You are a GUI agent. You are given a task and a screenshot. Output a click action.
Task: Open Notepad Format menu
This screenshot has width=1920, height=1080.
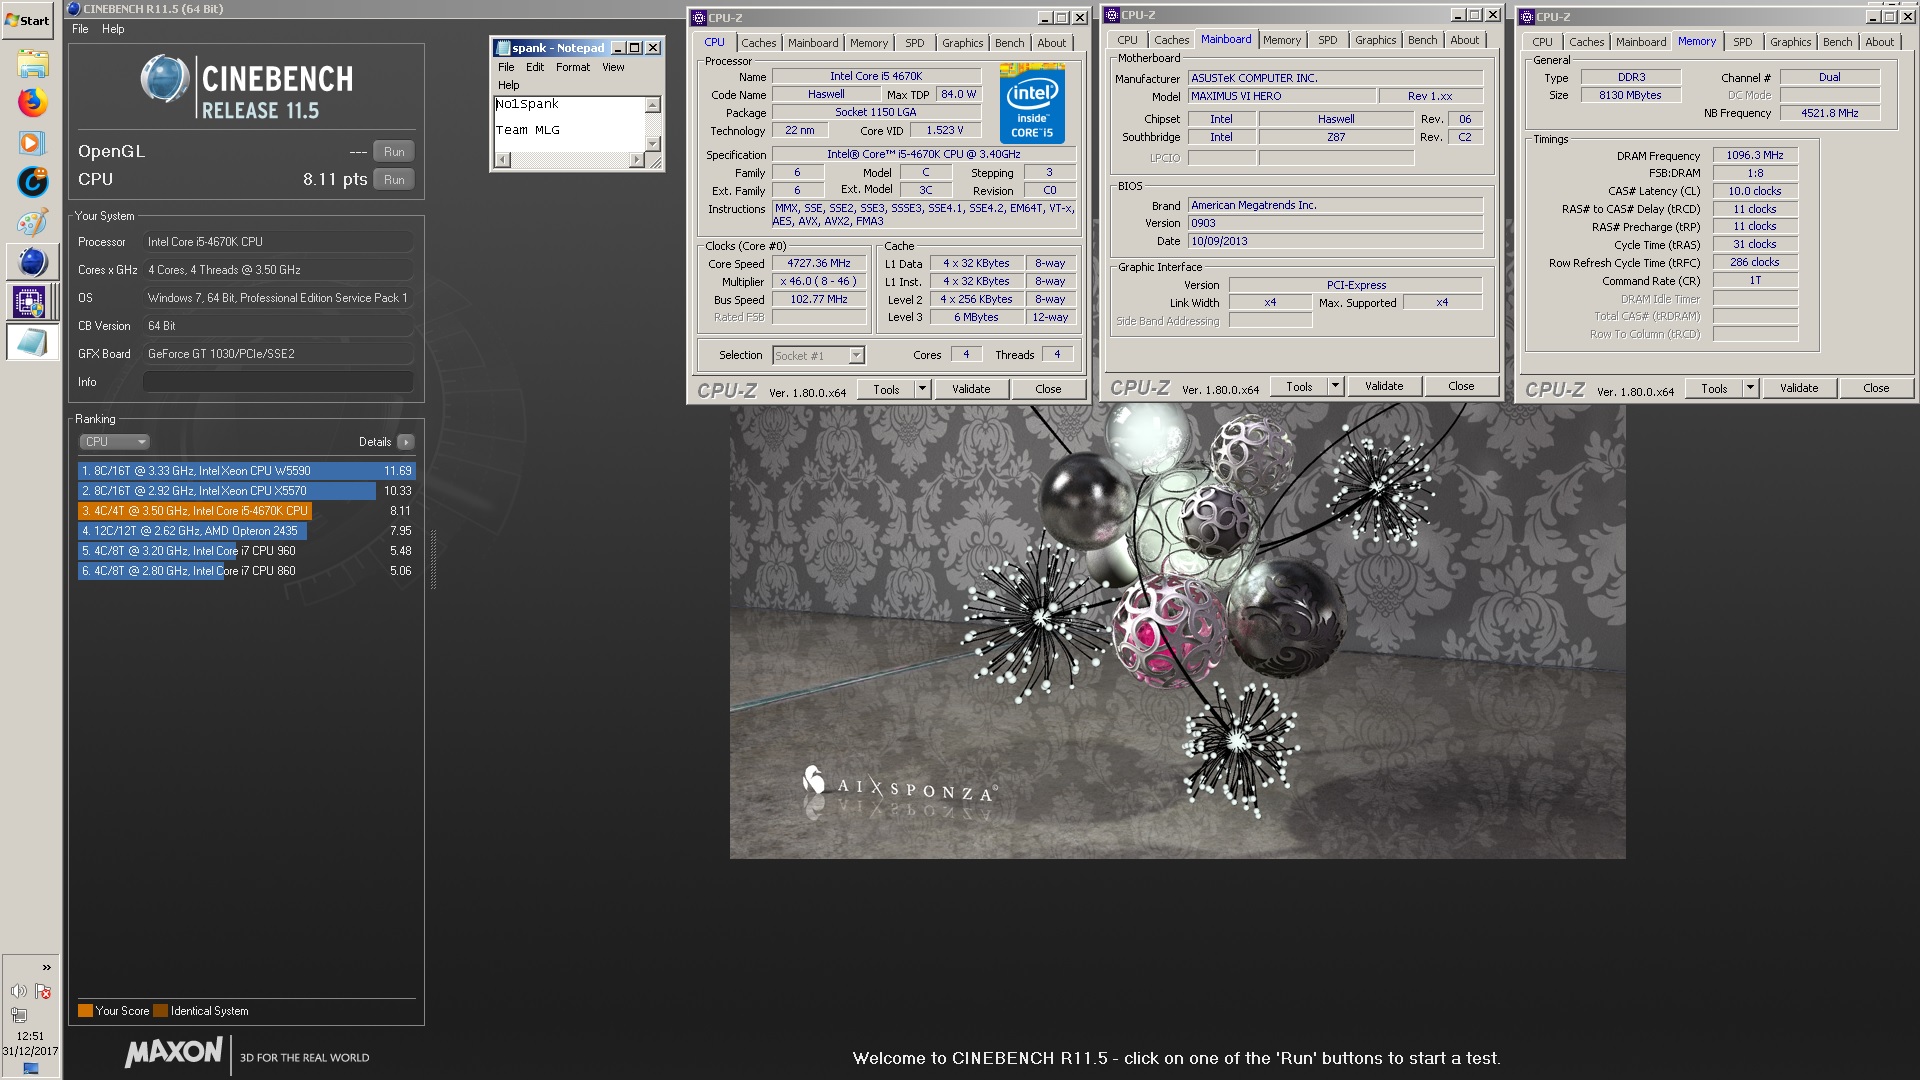pyautogui.click(x=573, y=67)
